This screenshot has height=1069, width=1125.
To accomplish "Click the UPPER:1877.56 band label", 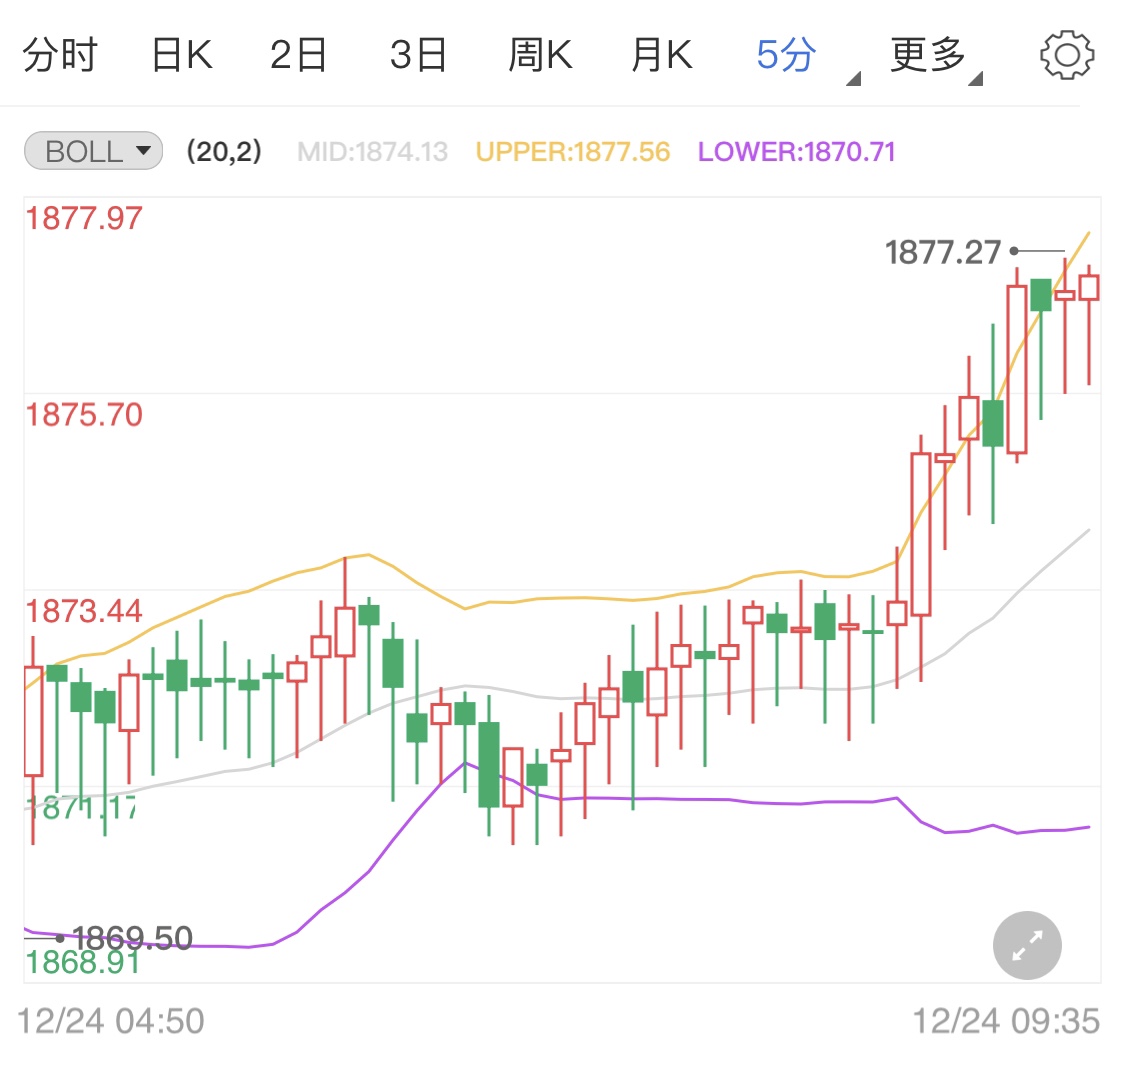I will pyautogui.click(x=572, y=152).
